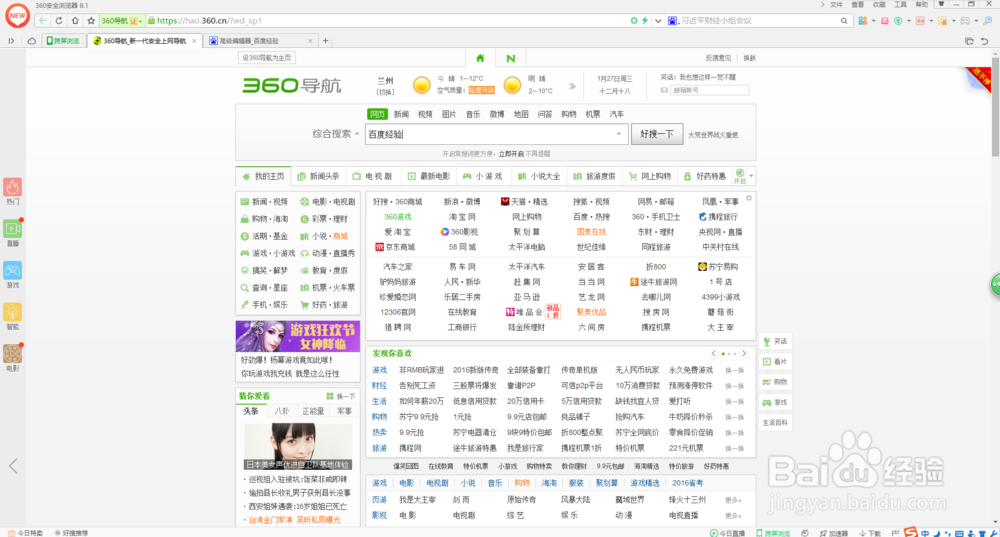Open the 综合搜索 engine dropdown
Image resolution: width=1000 pixels, height=537 pixels.
[x=335, y=134]
